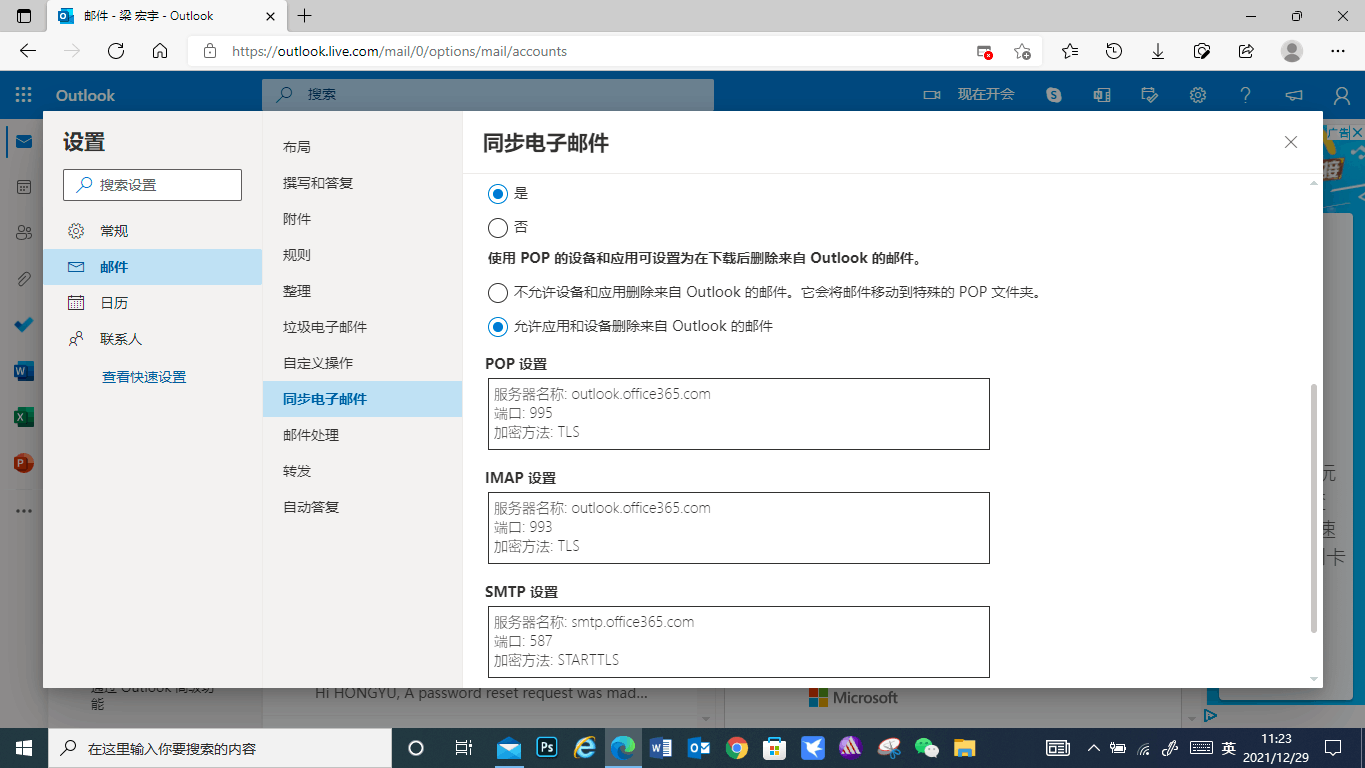1365x768 pixels.
Task: Launch Excel from the left sidebar
Action: (x=22, y=417)
